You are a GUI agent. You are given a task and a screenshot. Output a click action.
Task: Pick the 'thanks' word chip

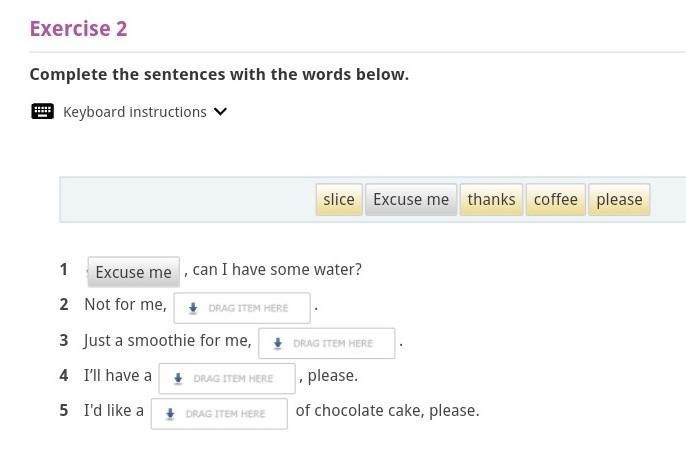click(x=491, y=199)
